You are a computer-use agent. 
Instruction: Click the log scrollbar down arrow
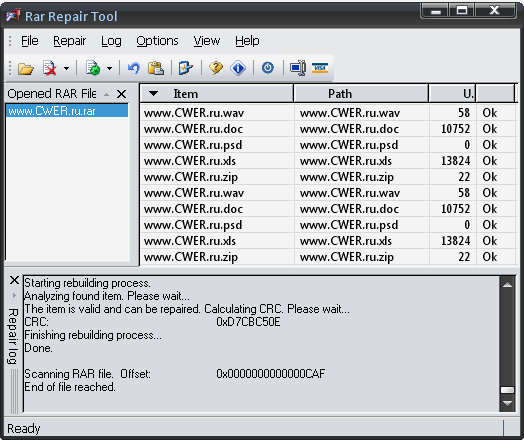(507, 403)
